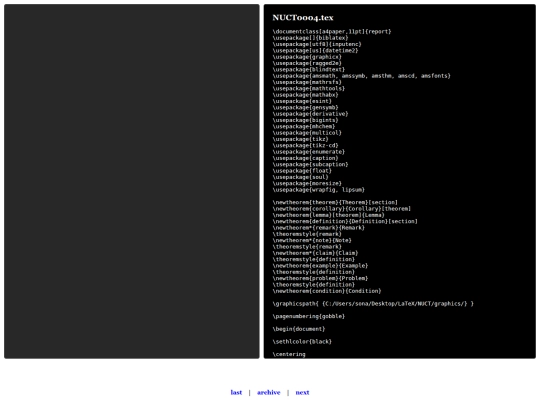The image size is (540, 405).
Task: Click the \usepackage[us]{datetime2} line
Action: 315,51
